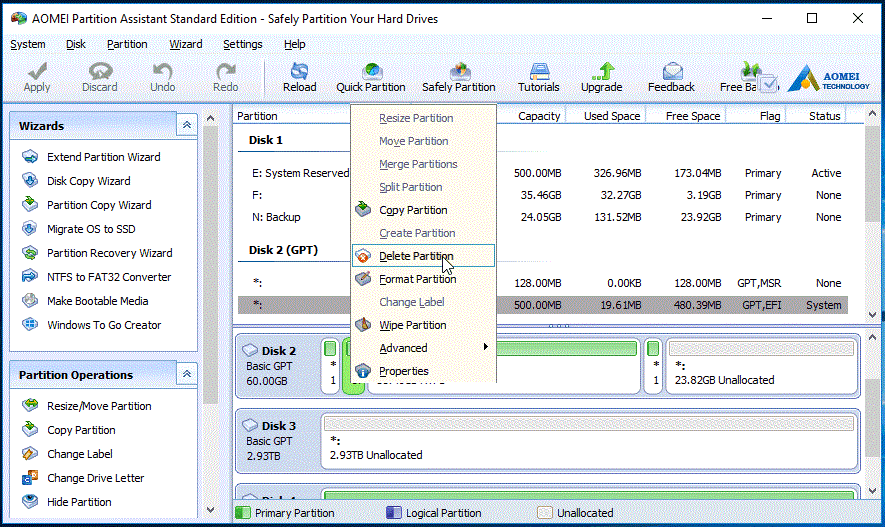Click the AOMEI Technology logo
885x527 pixels.
(x=829, y=80)
